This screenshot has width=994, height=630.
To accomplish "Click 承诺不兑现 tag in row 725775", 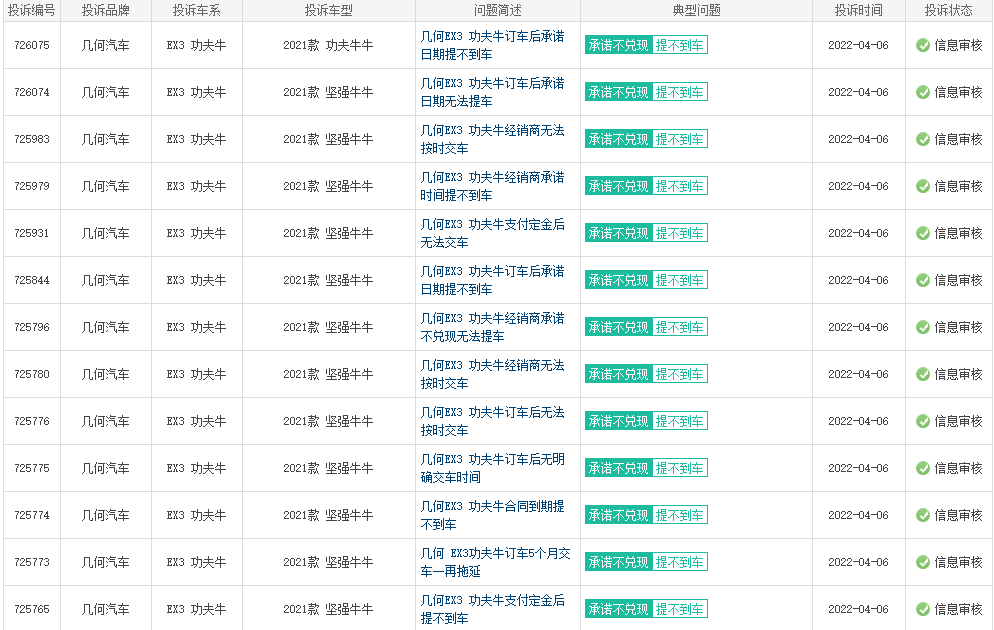I will [x=618, y=468].
